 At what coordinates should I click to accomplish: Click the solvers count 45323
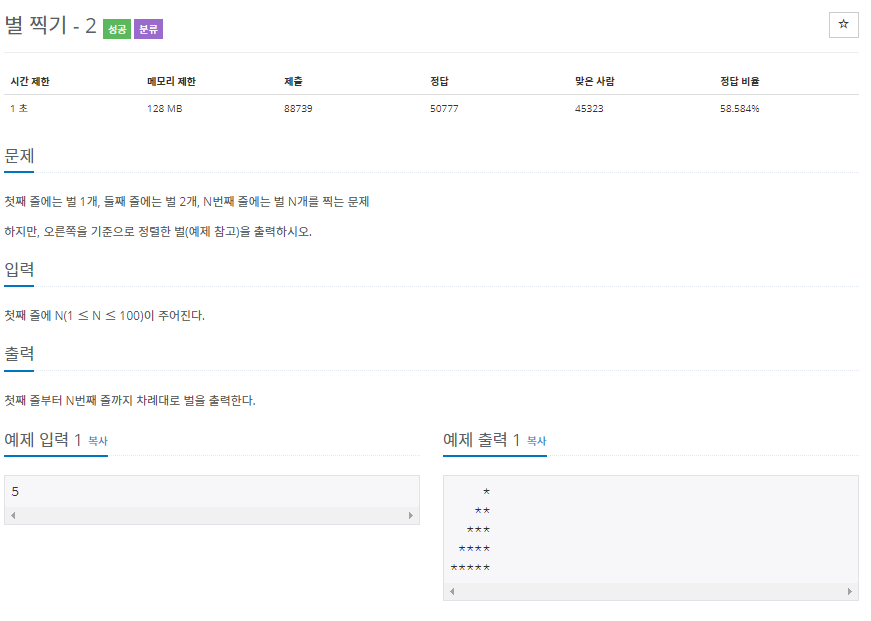point(589,108)
